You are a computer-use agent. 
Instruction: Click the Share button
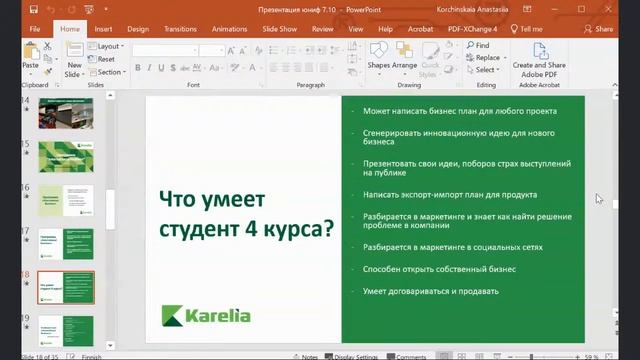click(598, 29)
